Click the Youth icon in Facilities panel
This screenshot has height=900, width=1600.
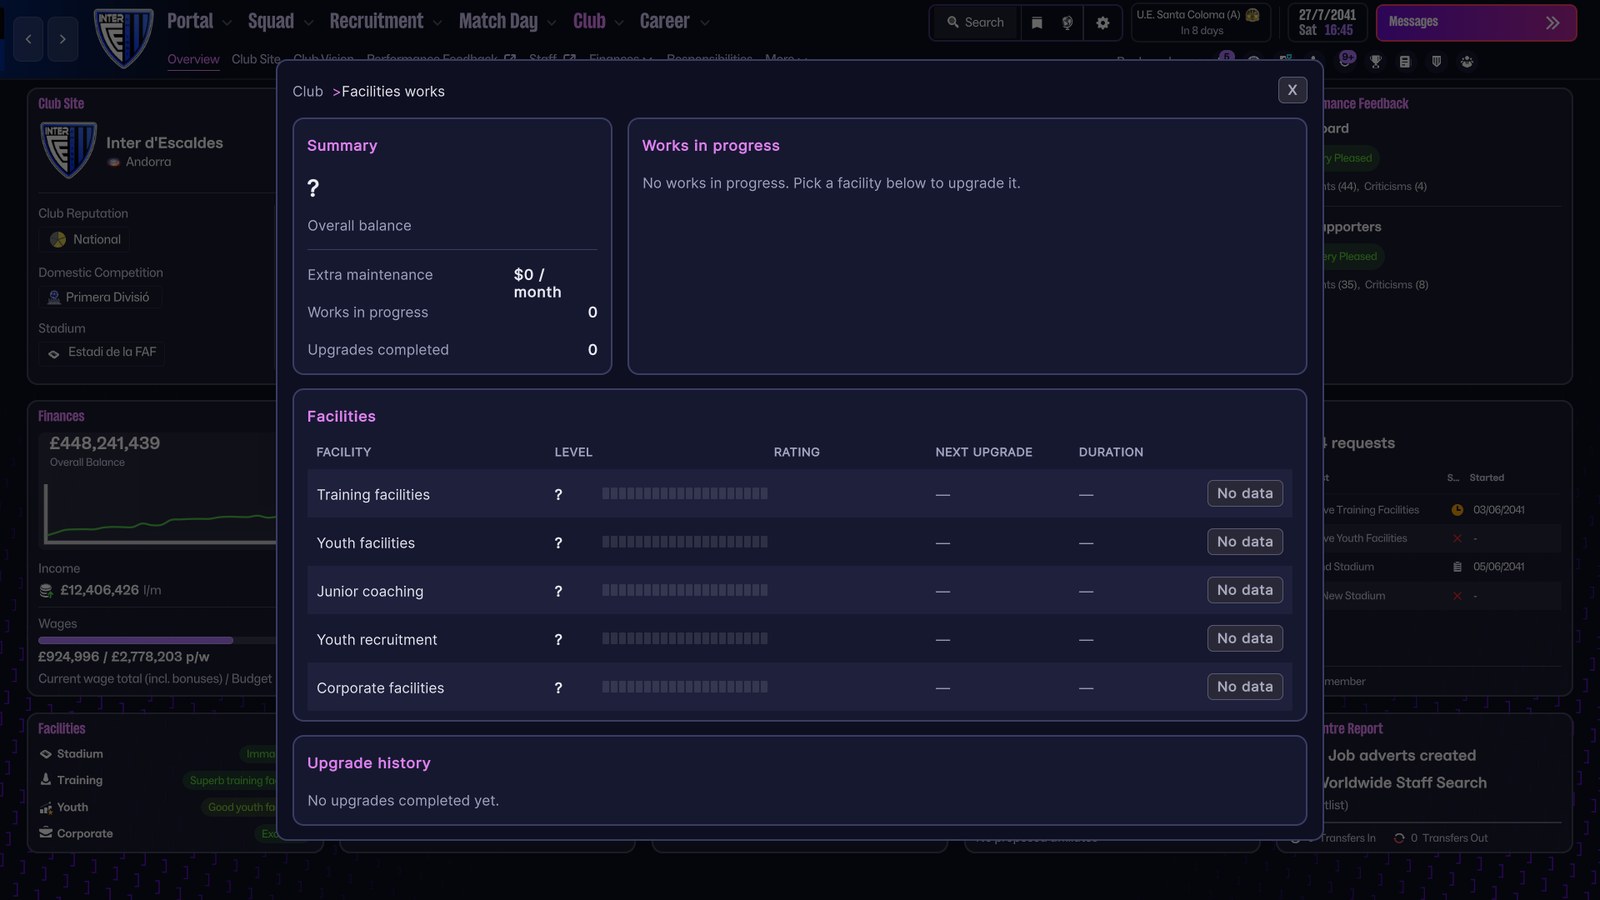45,807
